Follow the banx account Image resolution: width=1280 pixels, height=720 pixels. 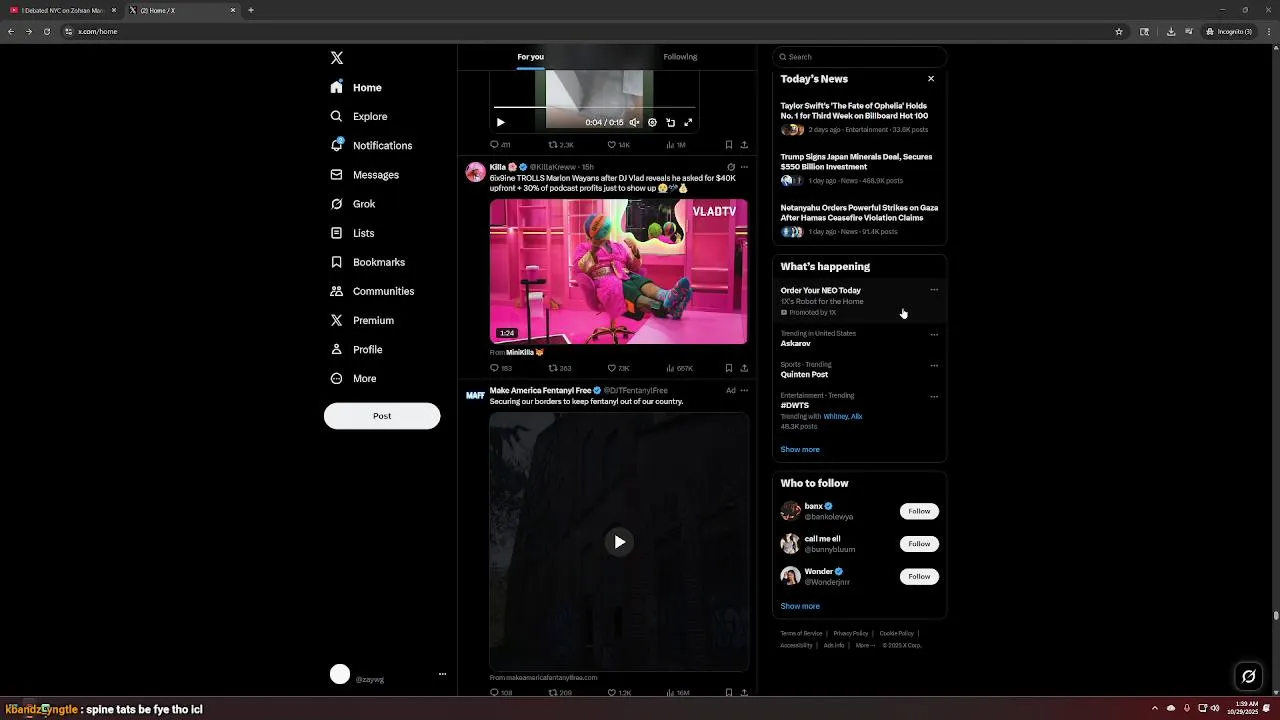(x=919, y=511)
